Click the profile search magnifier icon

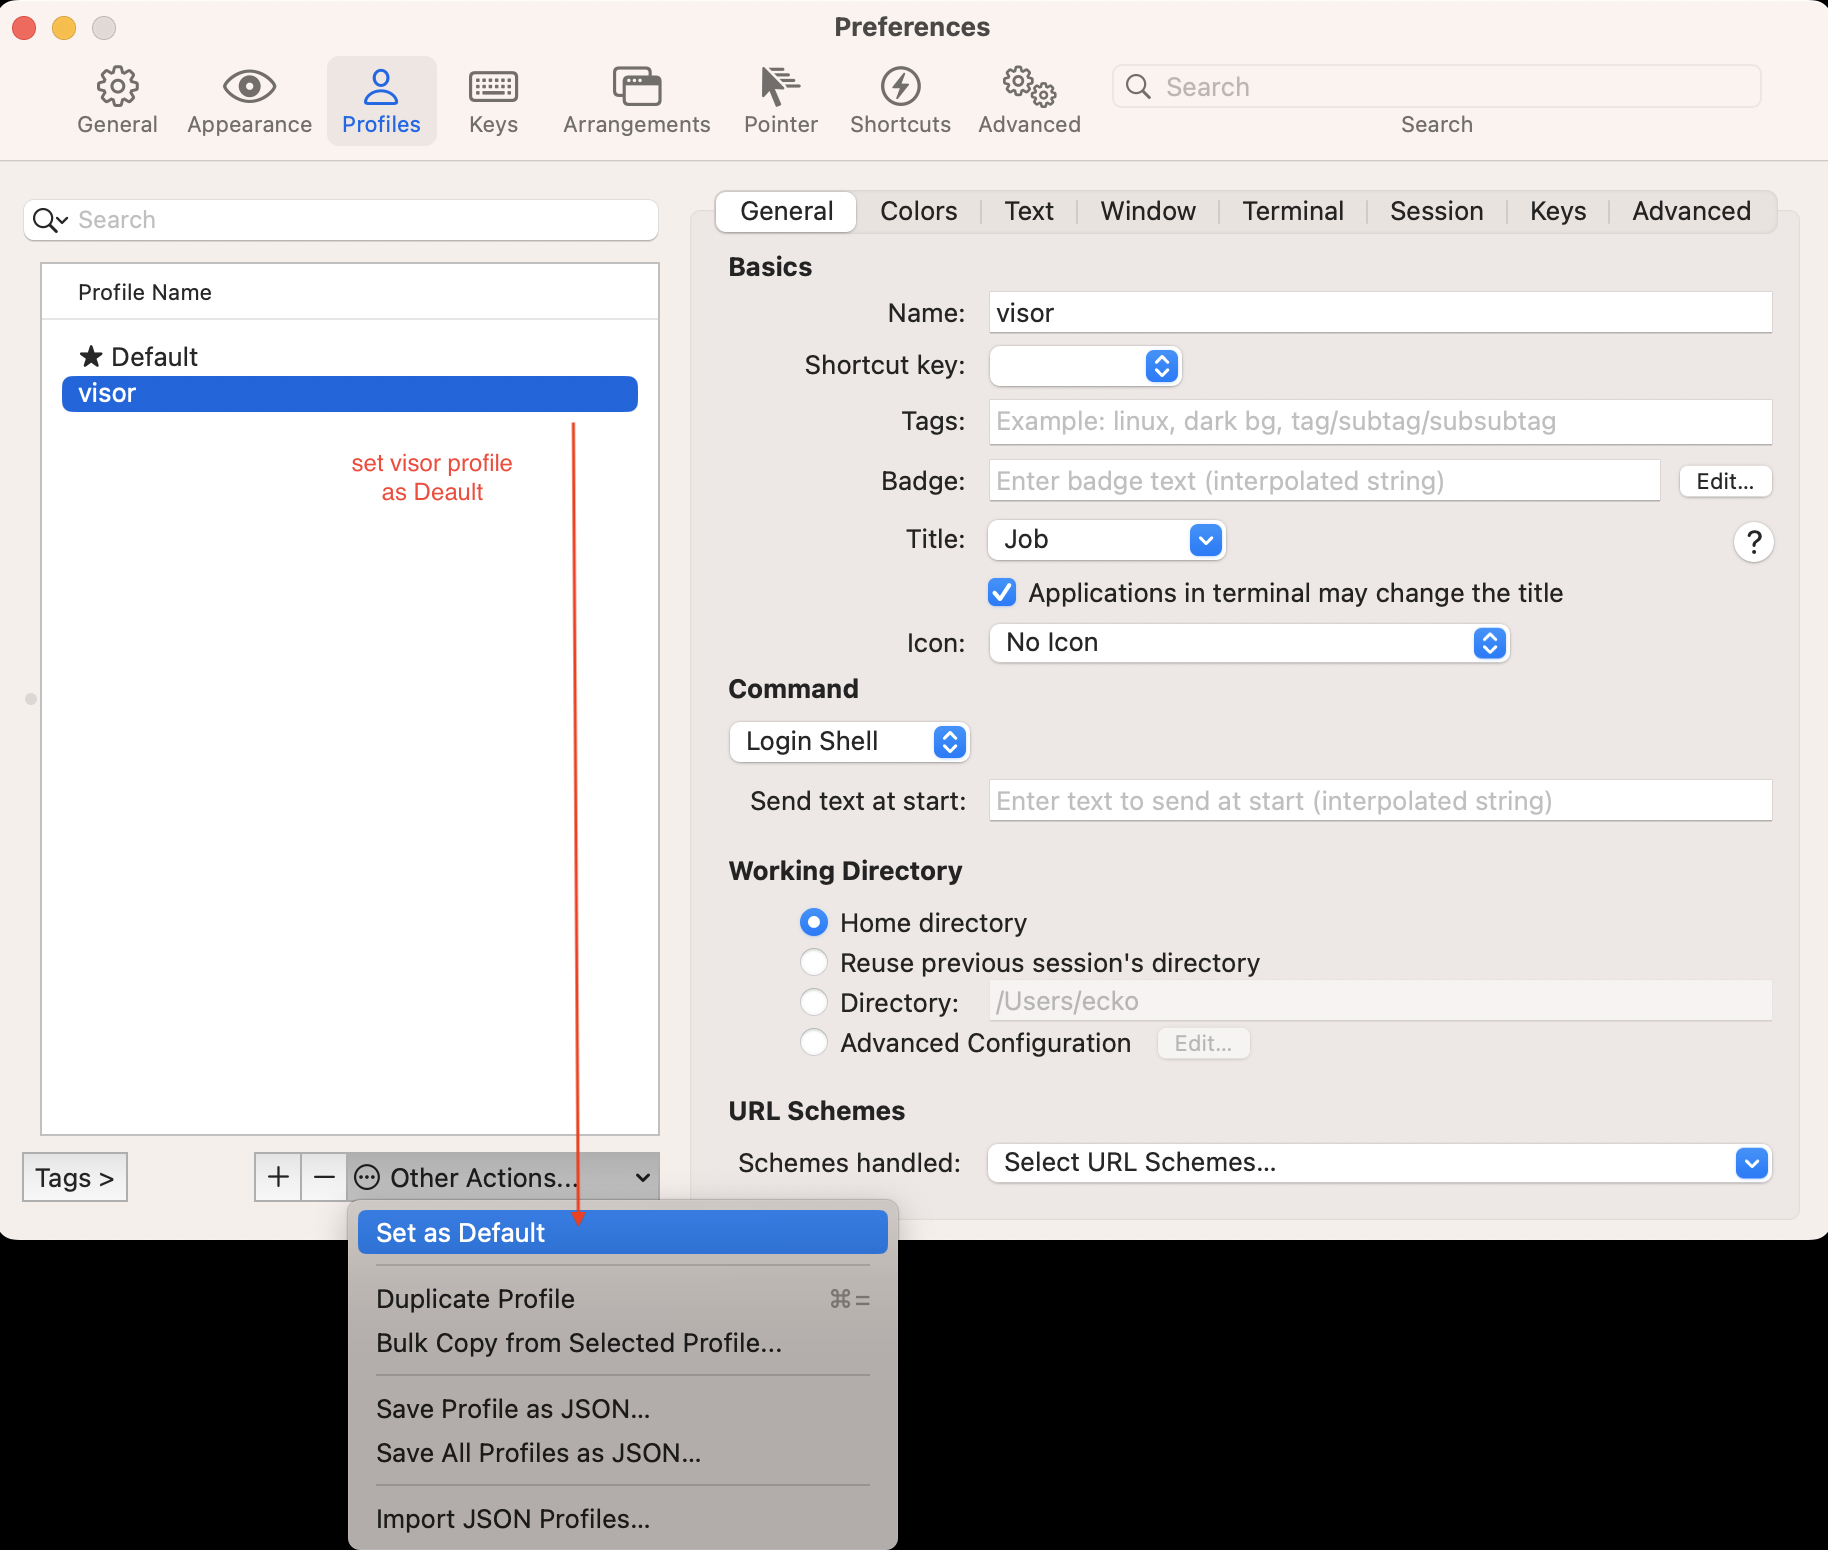pos(48,220)
